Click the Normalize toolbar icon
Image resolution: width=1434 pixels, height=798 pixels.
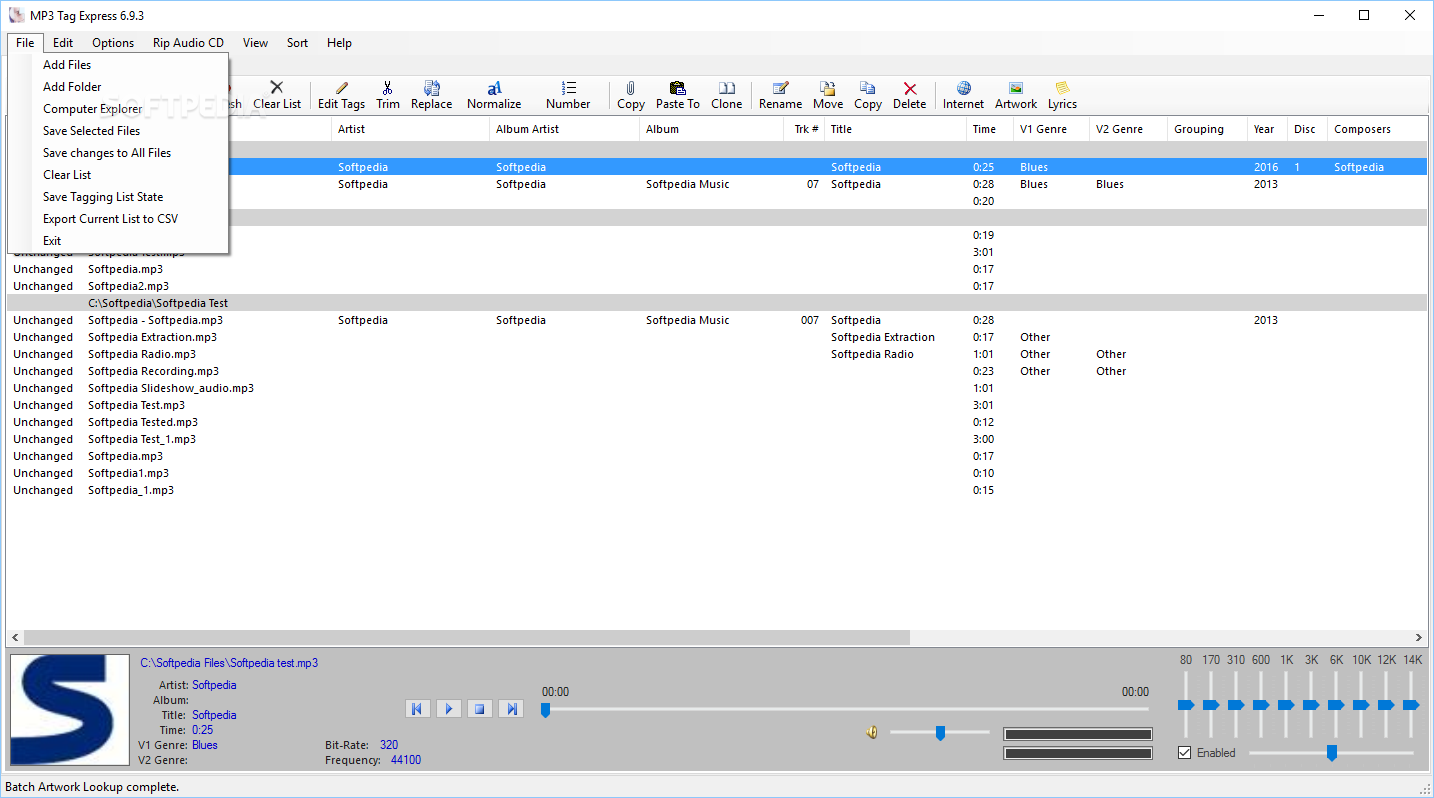pos(494,95)
